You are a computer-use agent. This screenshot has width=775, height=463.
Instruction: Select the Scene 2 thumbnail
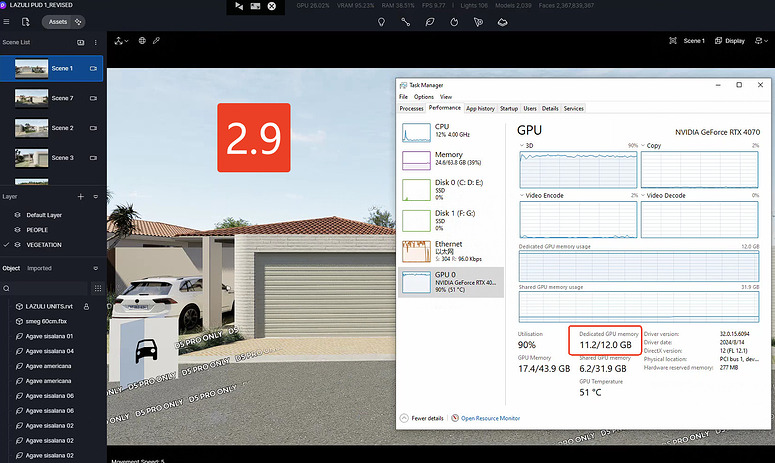click(x=32, y=128)
